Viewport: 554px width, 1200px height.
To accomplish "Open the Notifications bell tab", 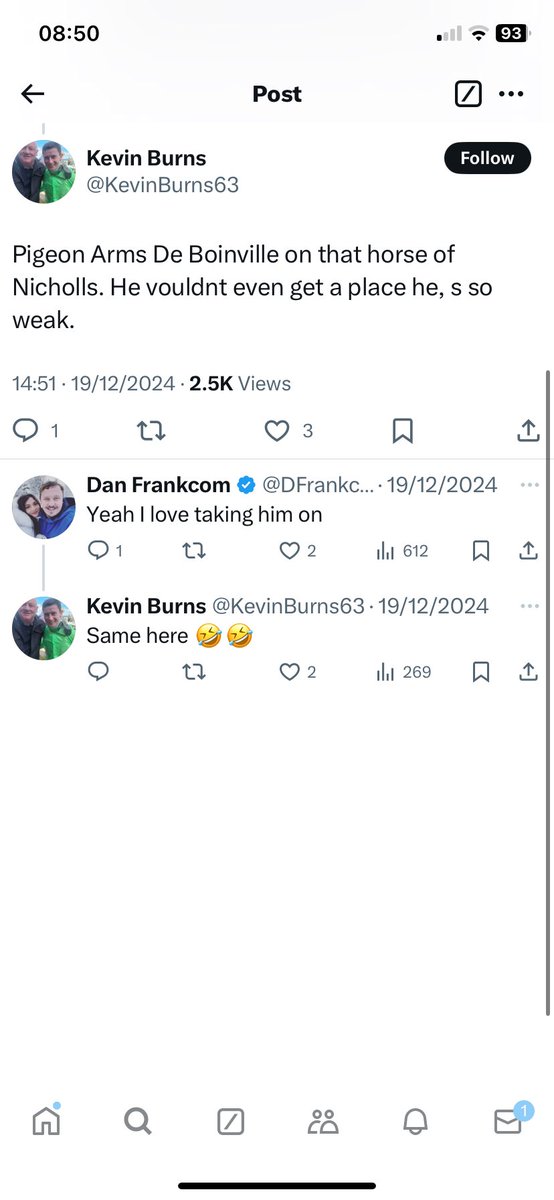I will pos(415,1122).
